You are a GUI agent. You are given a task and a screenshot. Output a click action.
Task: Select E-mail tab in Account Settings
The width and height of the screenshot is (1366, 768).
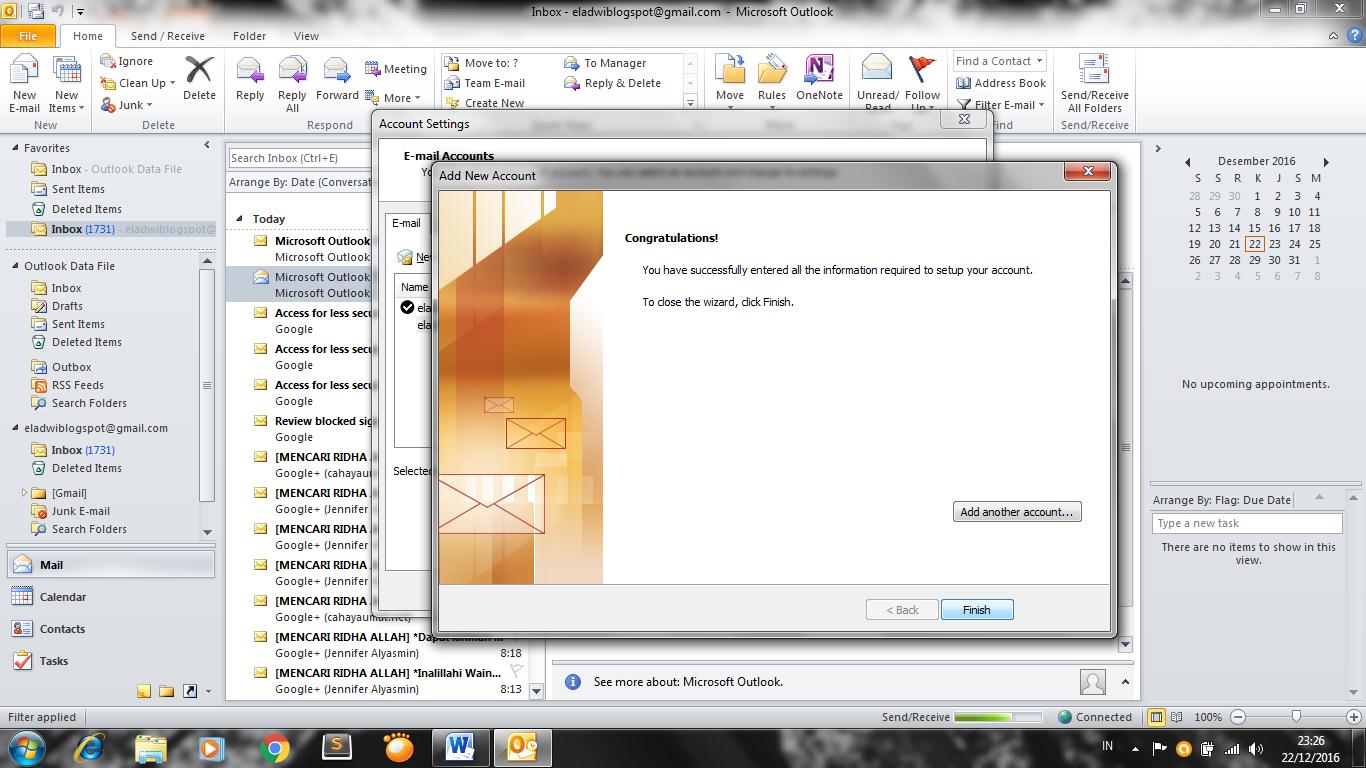[x=406, y=223]
